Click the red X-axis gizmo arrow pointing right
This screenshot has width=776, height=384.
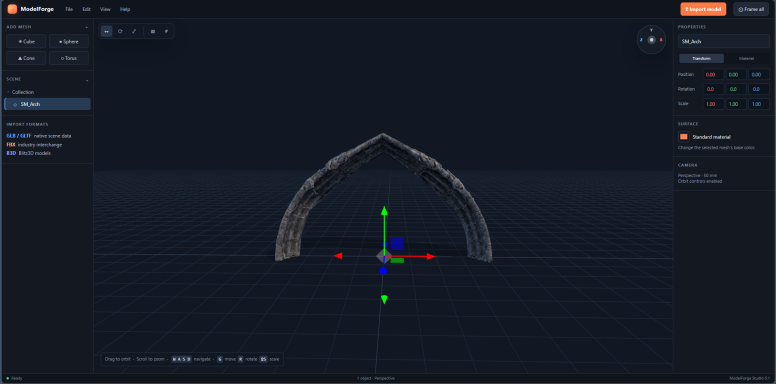point(431,256)
